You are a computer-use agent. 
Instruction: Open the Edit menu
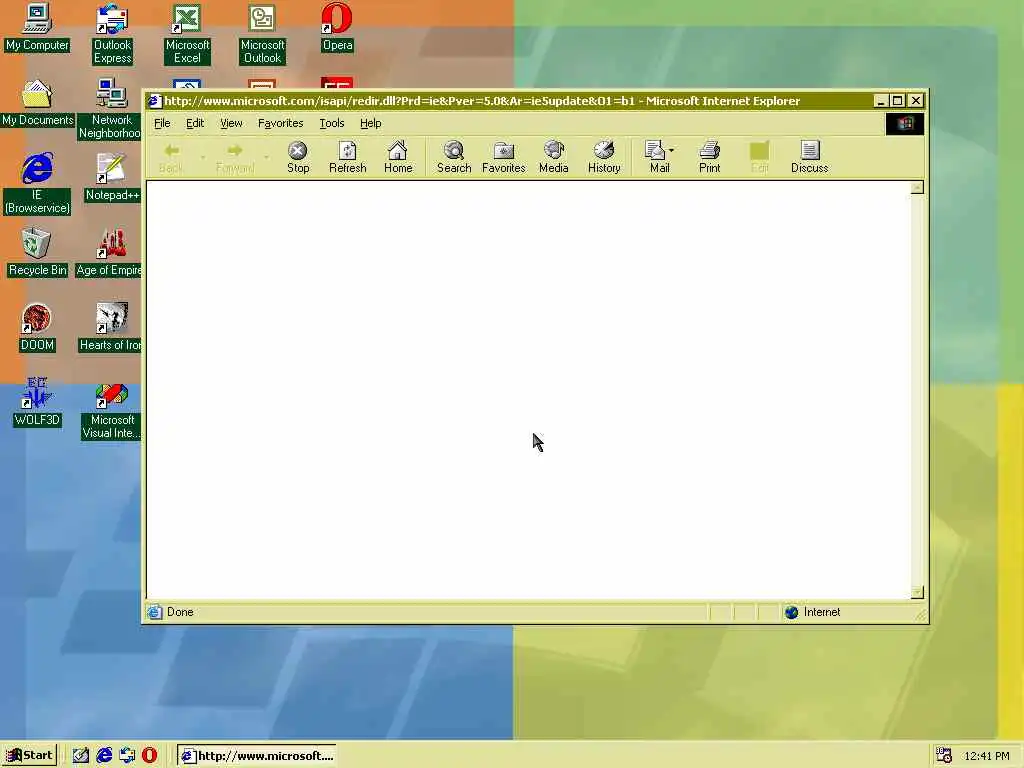click(195, 123)
